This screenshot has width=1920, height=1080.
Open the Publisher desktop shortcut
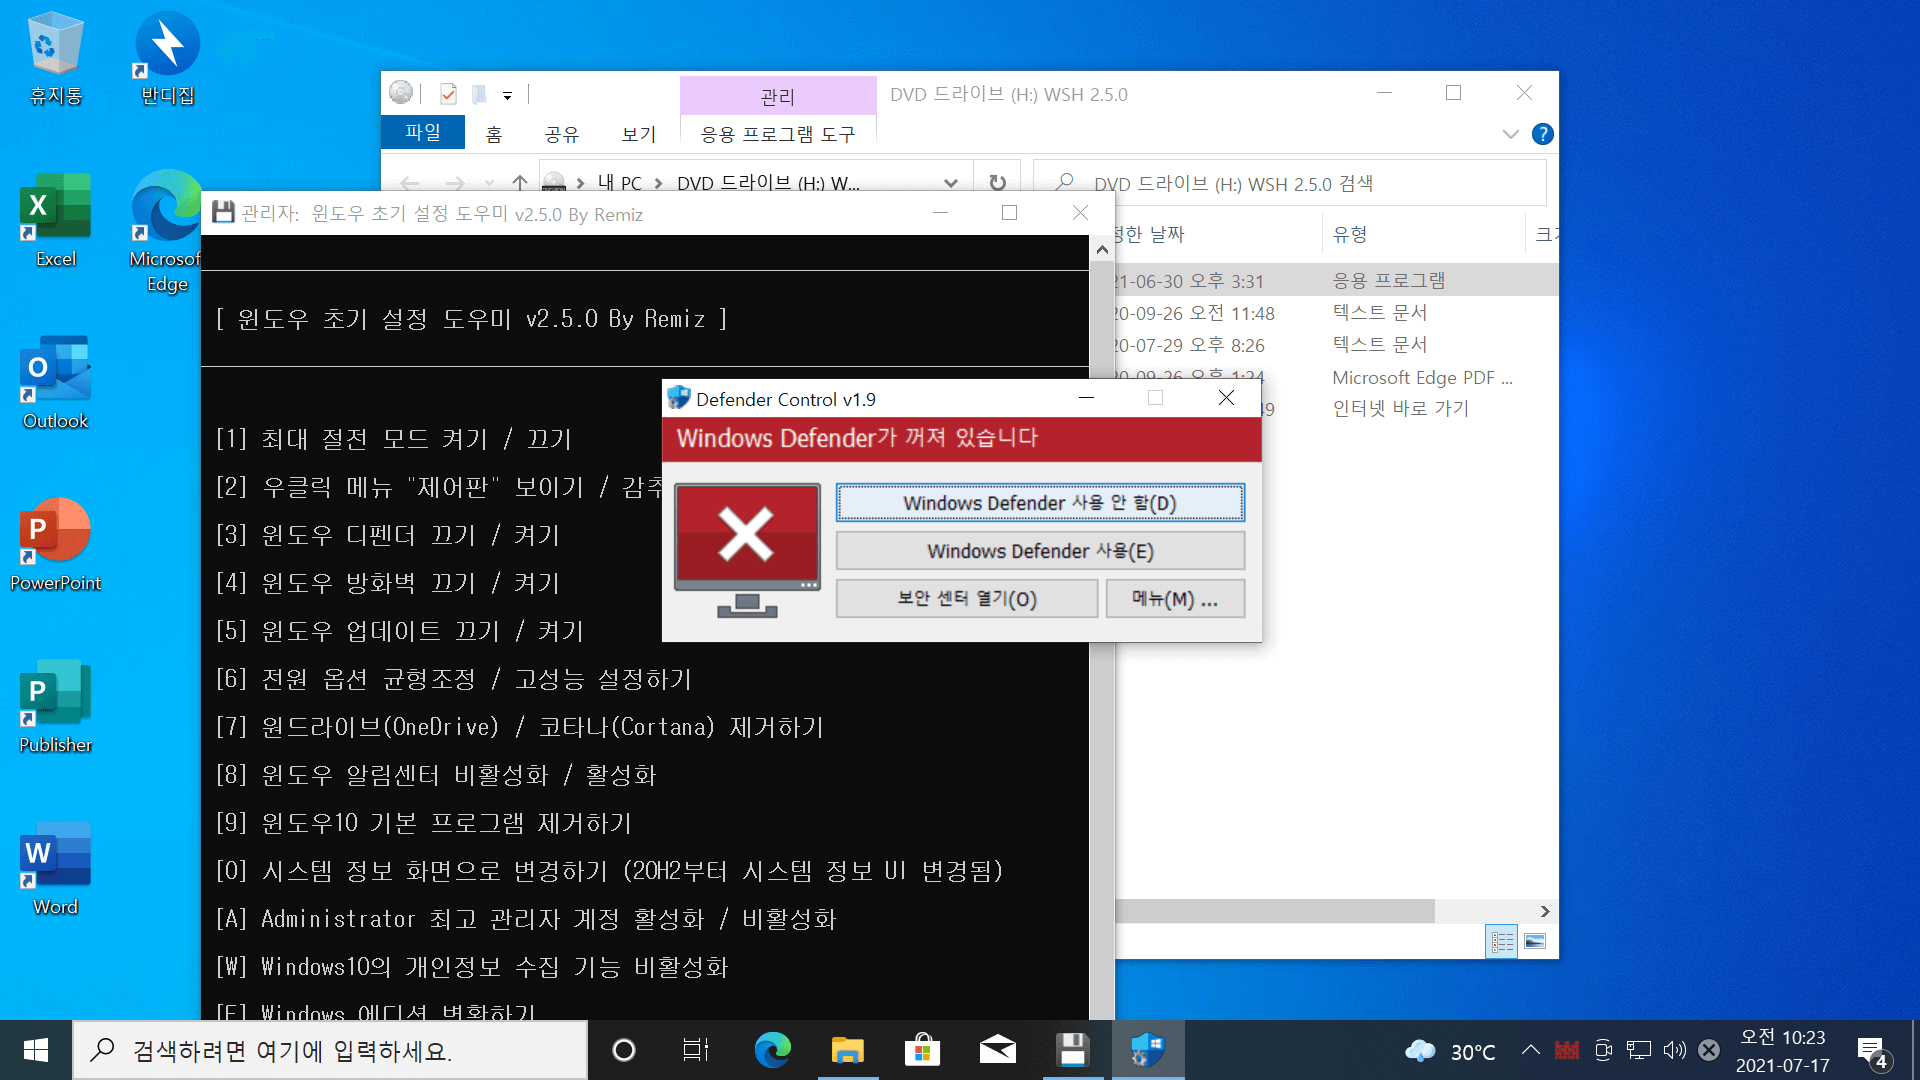pos(55,707)
